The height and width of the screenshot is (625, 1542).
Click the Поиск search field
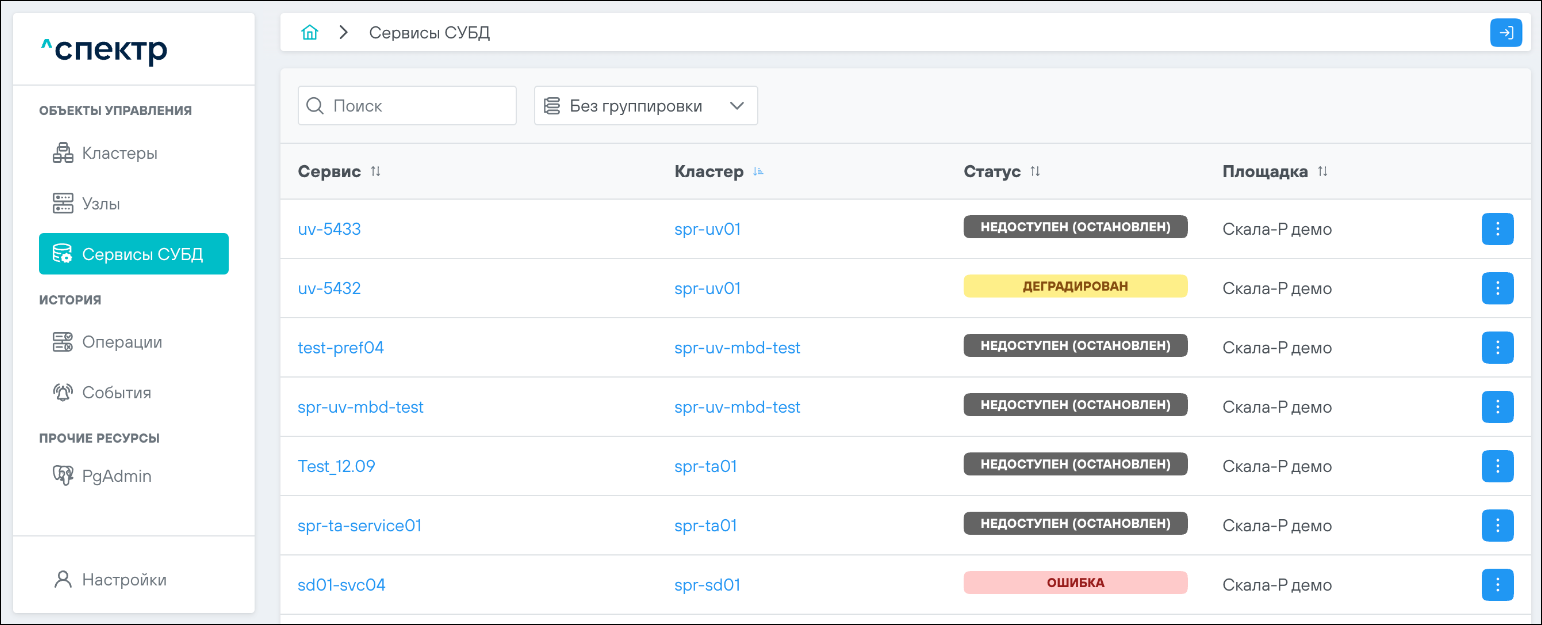click(x=418, y=106)
